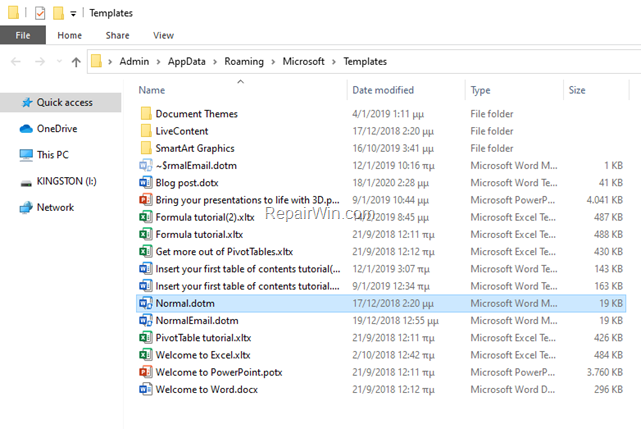This screenshot has width=641, height=429.
Task: Select the file name Blog post.dotx
Action: coord(187,183)
